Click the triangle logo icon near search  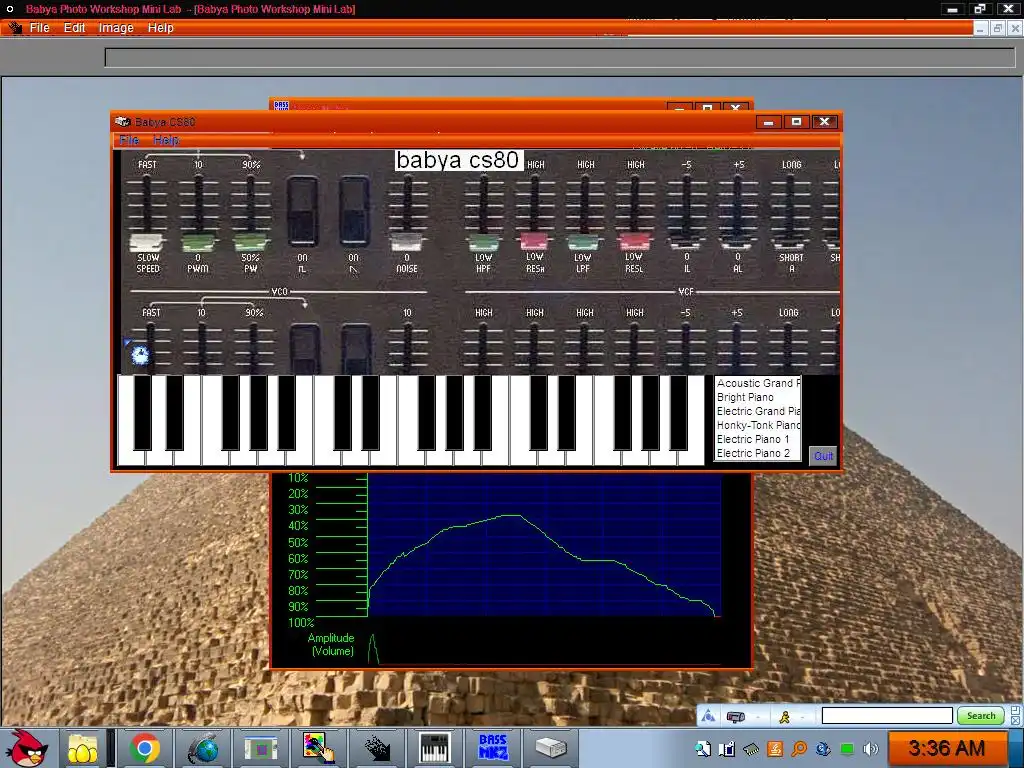708,716
